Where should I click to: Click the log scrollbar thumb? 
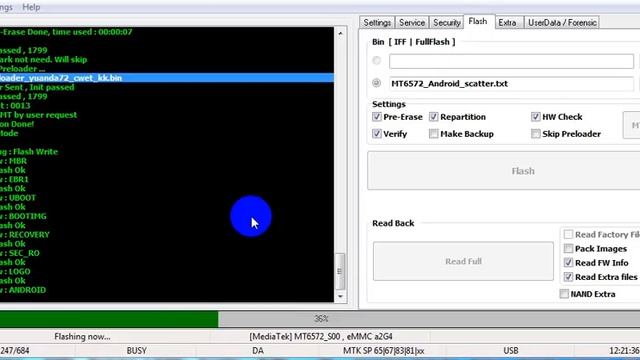(340, 271)
